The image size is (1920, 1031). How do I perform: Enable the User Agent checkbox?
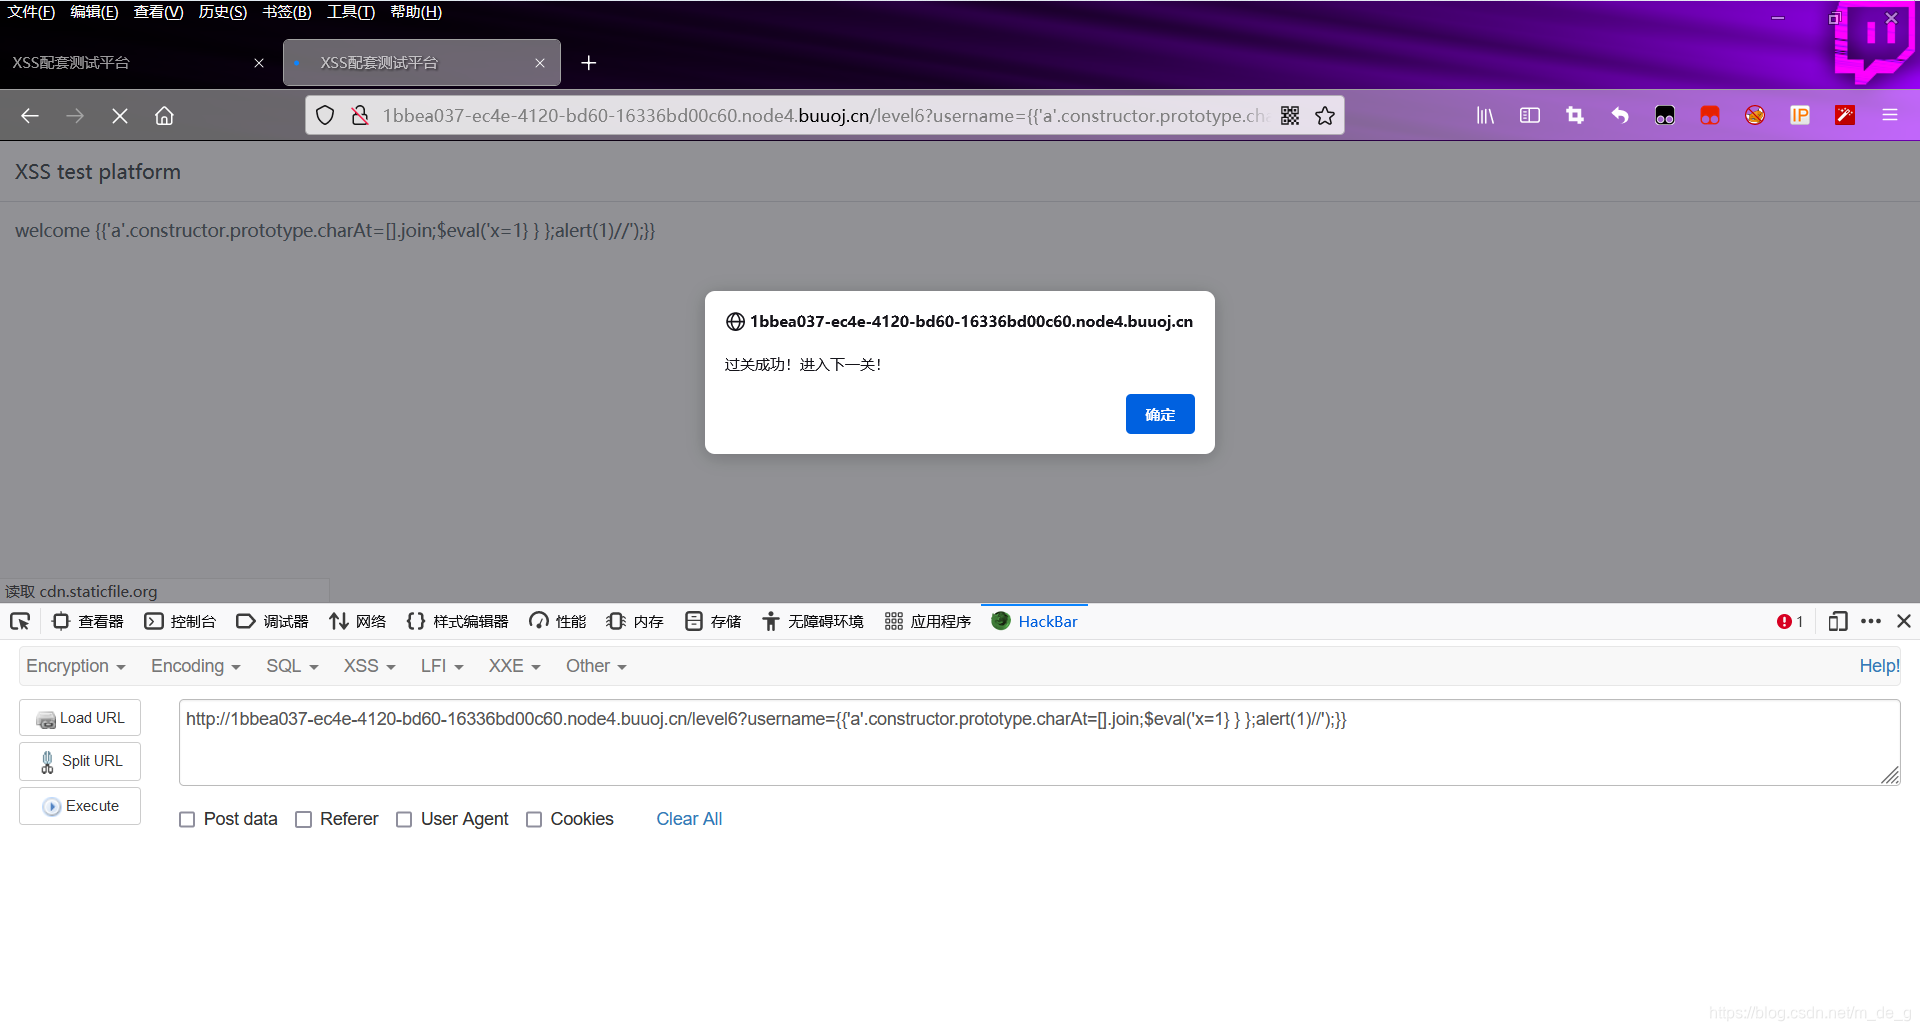point(404,820)
